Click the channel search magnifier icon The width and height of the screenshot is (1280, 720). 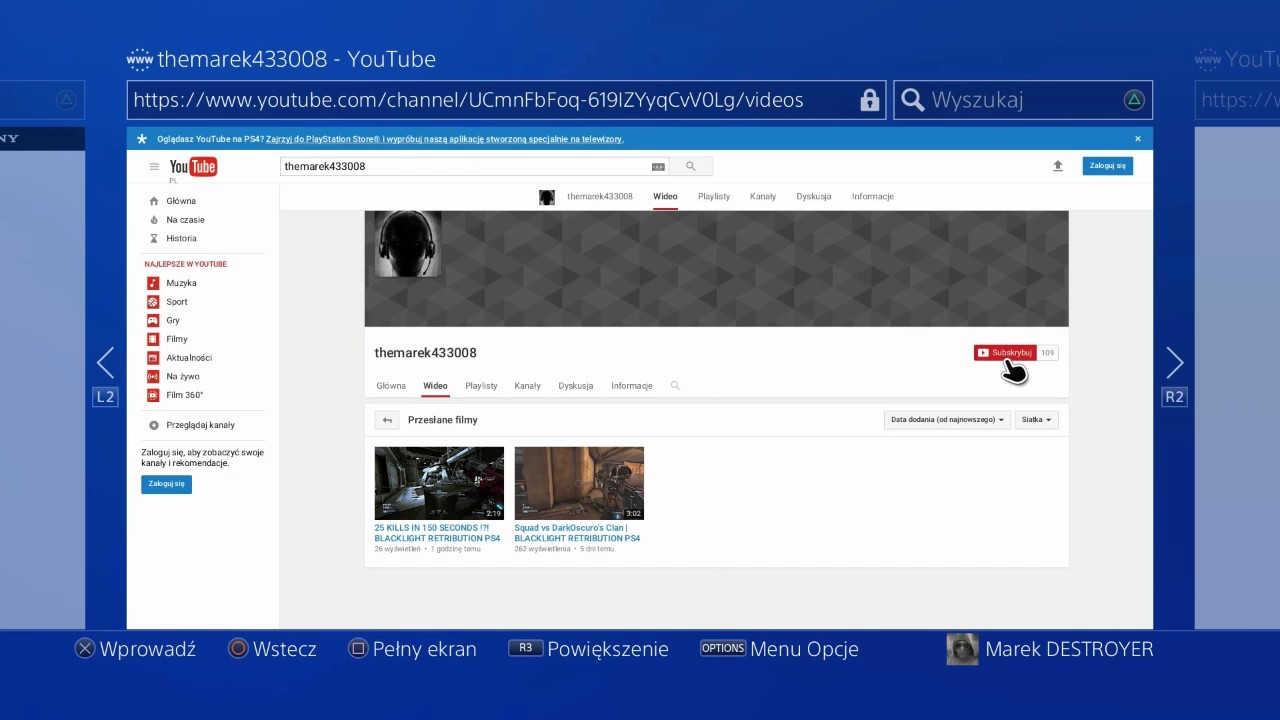[675, 385]
